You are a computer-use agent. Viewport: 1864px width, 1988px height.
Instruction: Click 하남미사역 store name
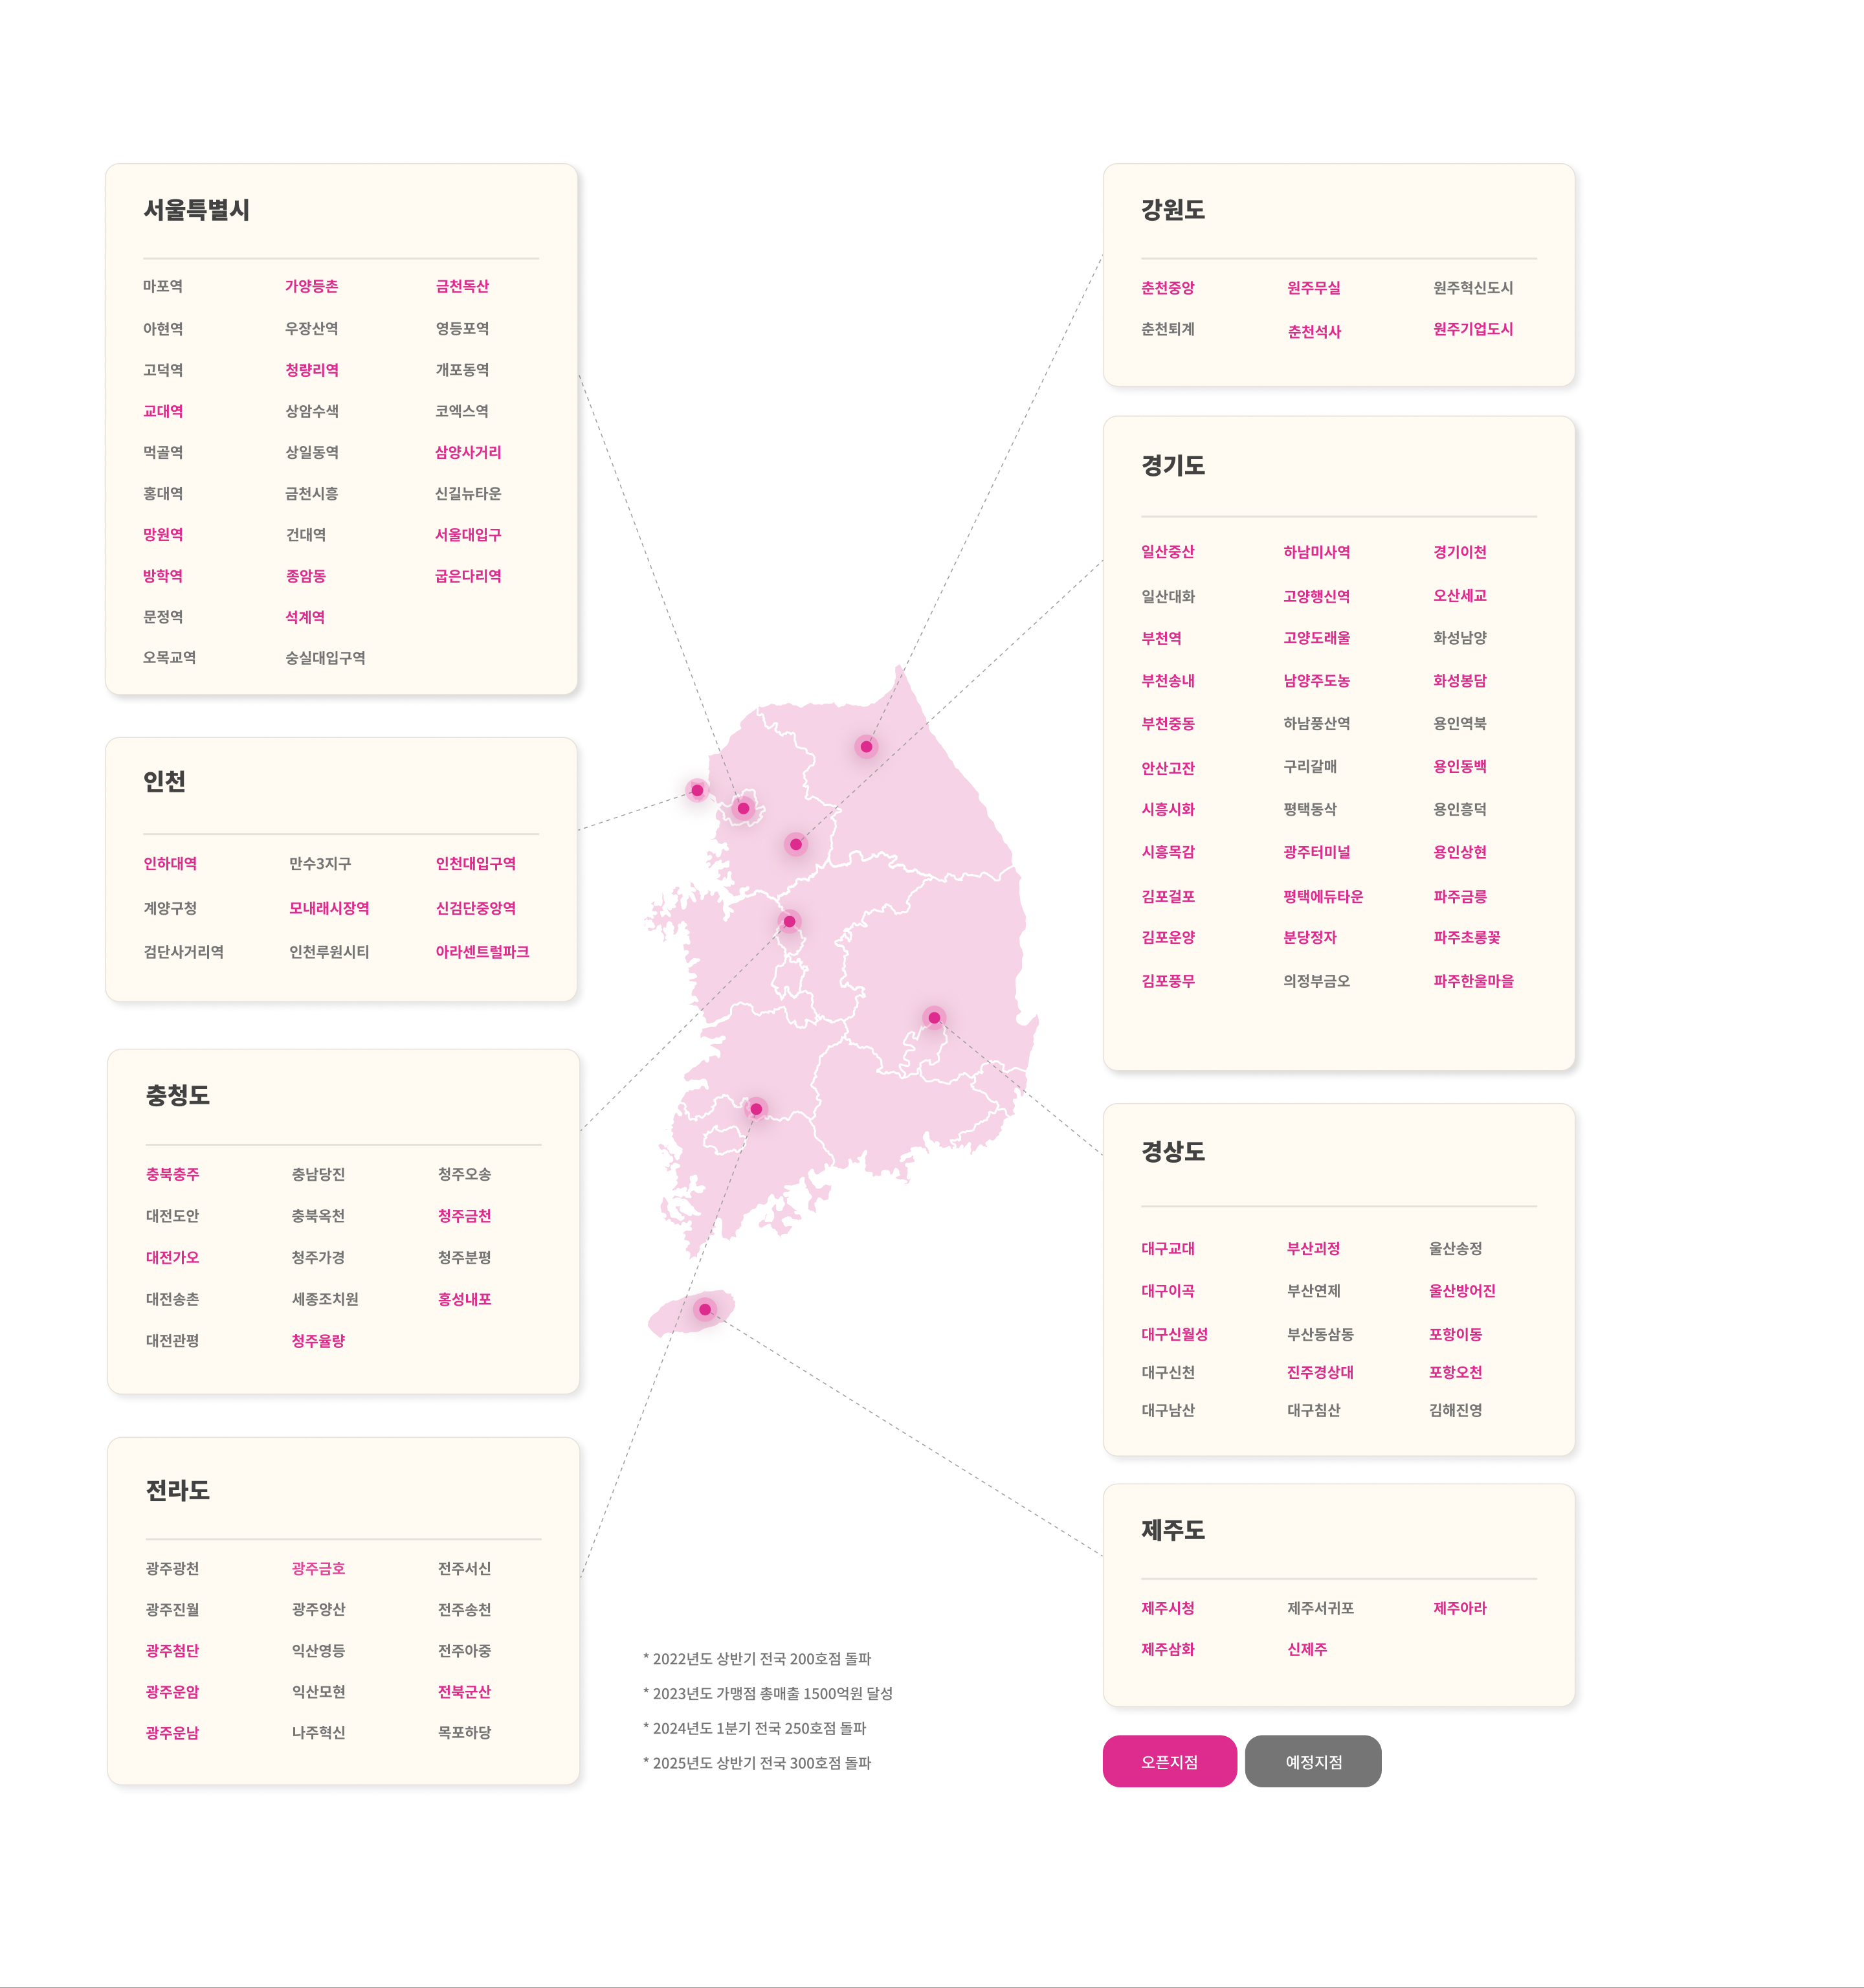[1317, 552]
